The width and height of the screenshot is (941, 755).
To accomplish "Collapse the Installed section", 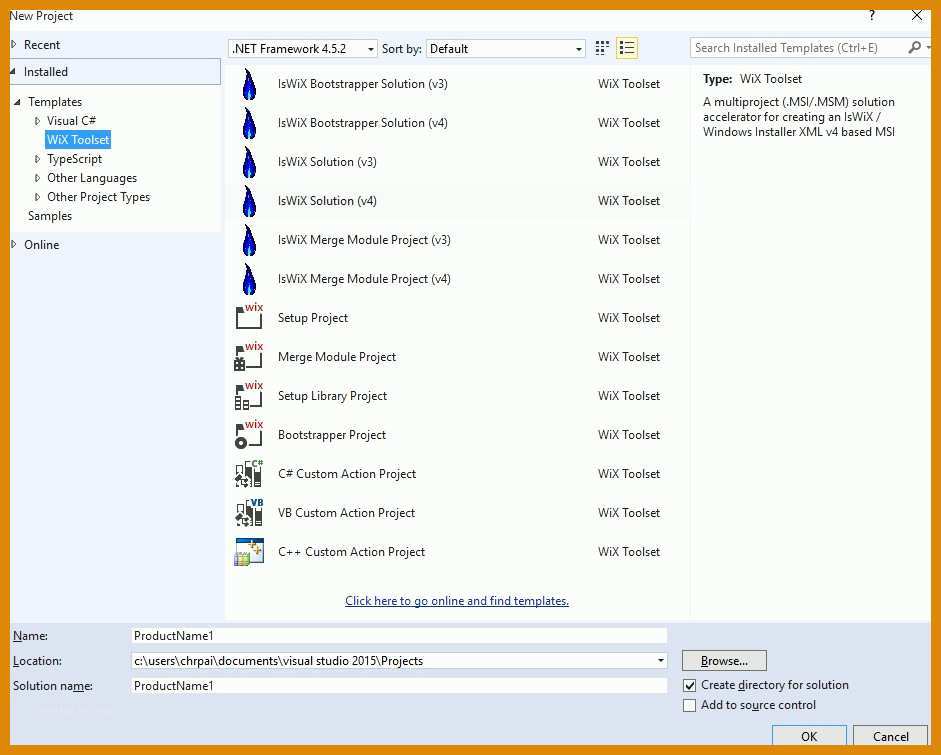I will click(x=13, y=71).
